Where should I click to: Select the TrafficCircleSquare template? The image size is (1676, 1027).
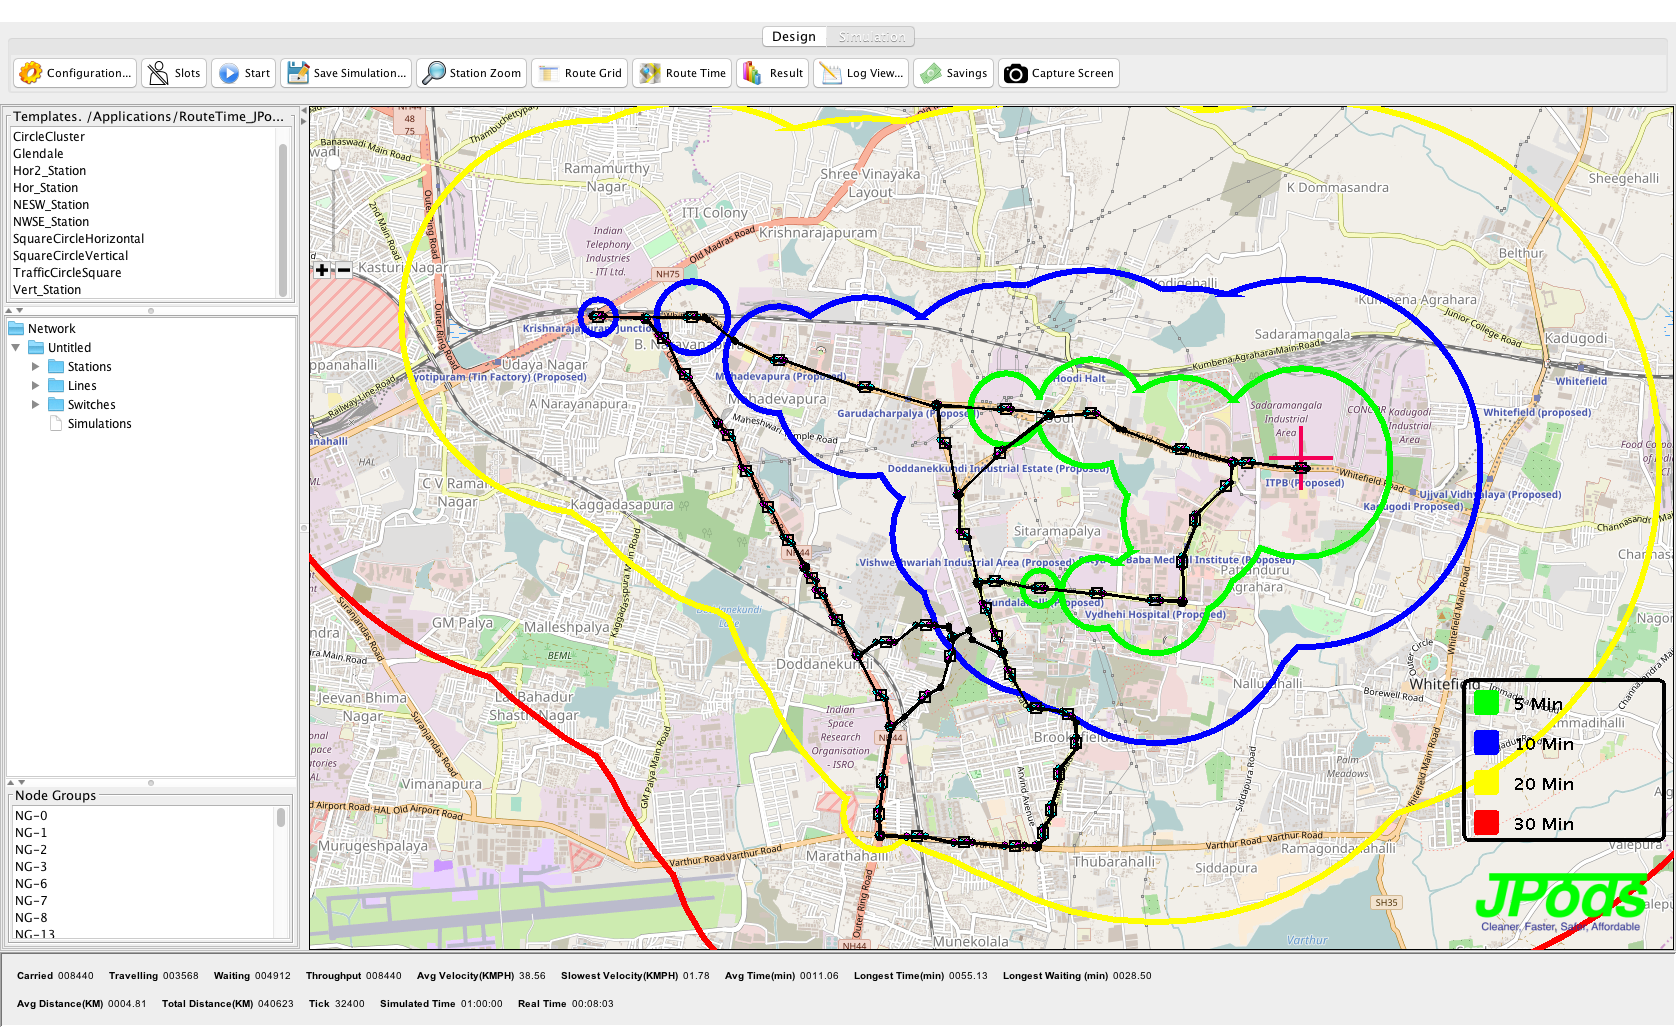[67, 273]
